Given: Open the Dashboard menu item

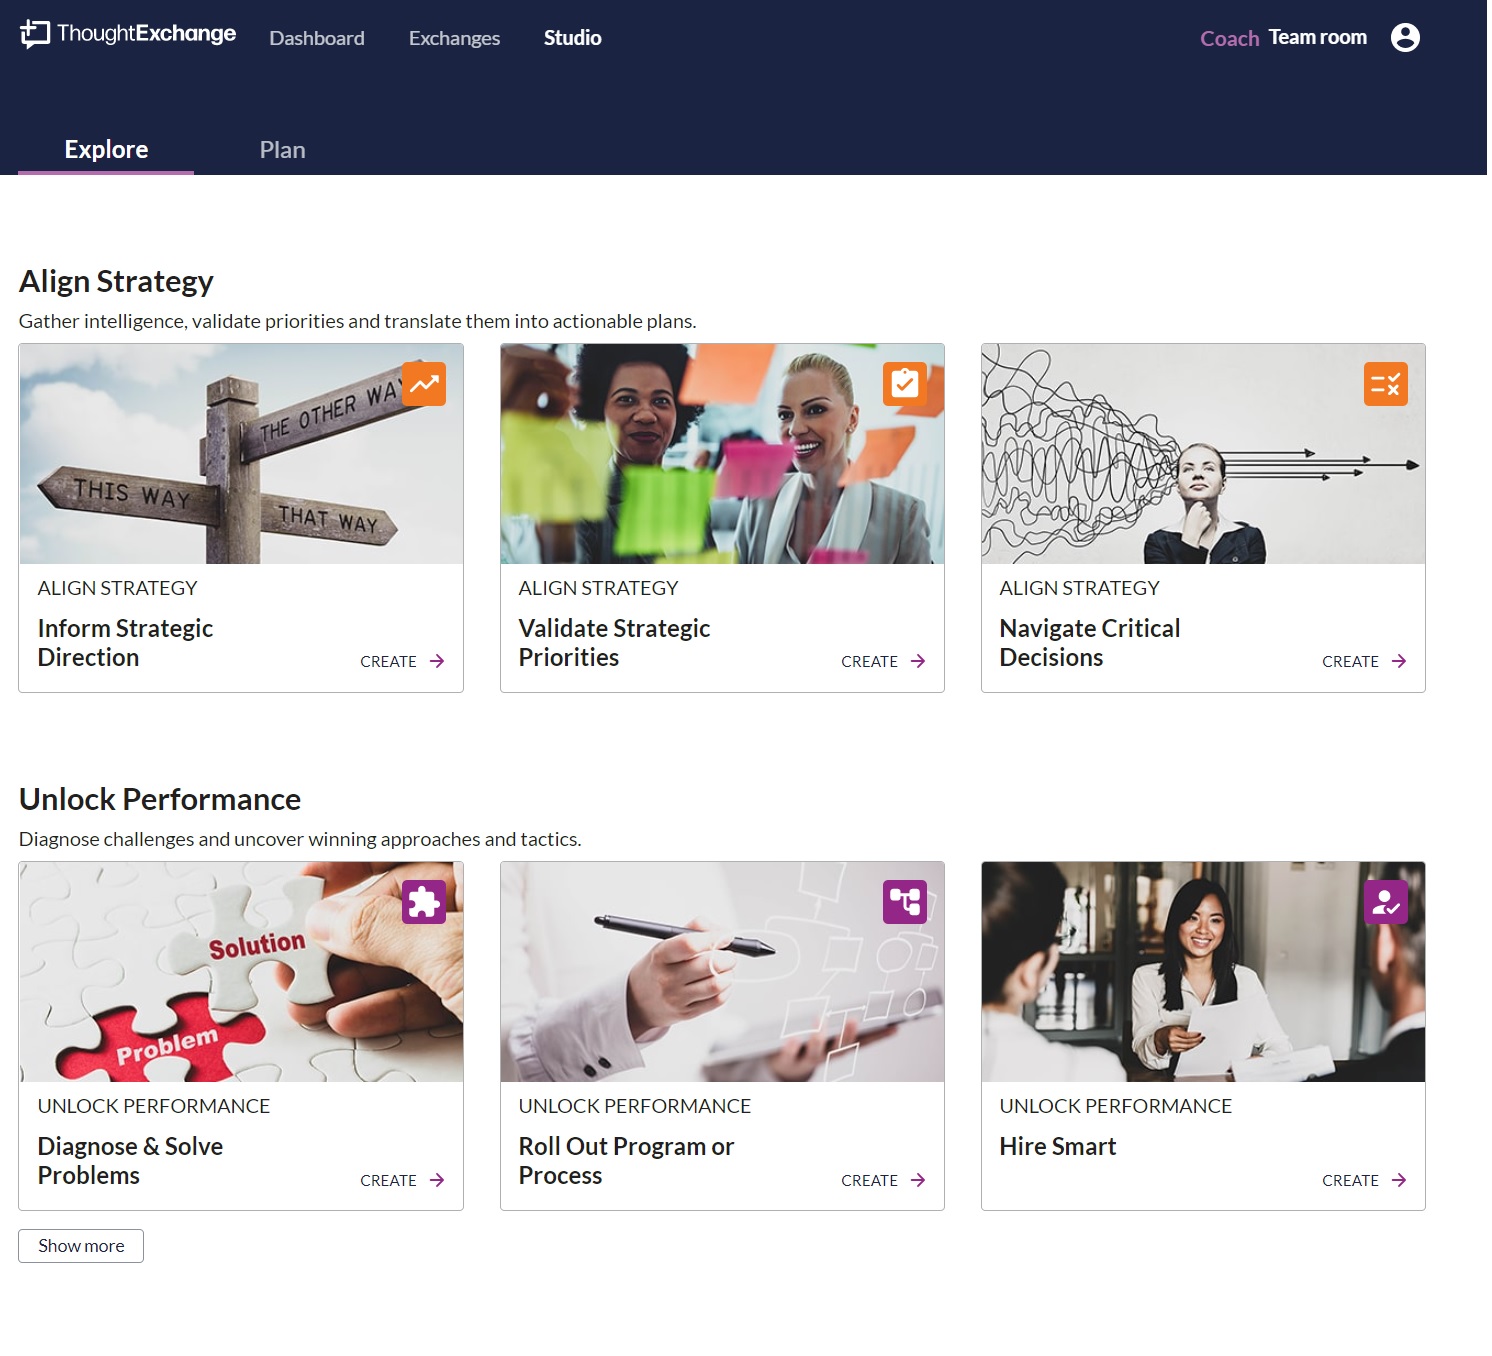Looking at the screenshot, I should click(317, 38).
